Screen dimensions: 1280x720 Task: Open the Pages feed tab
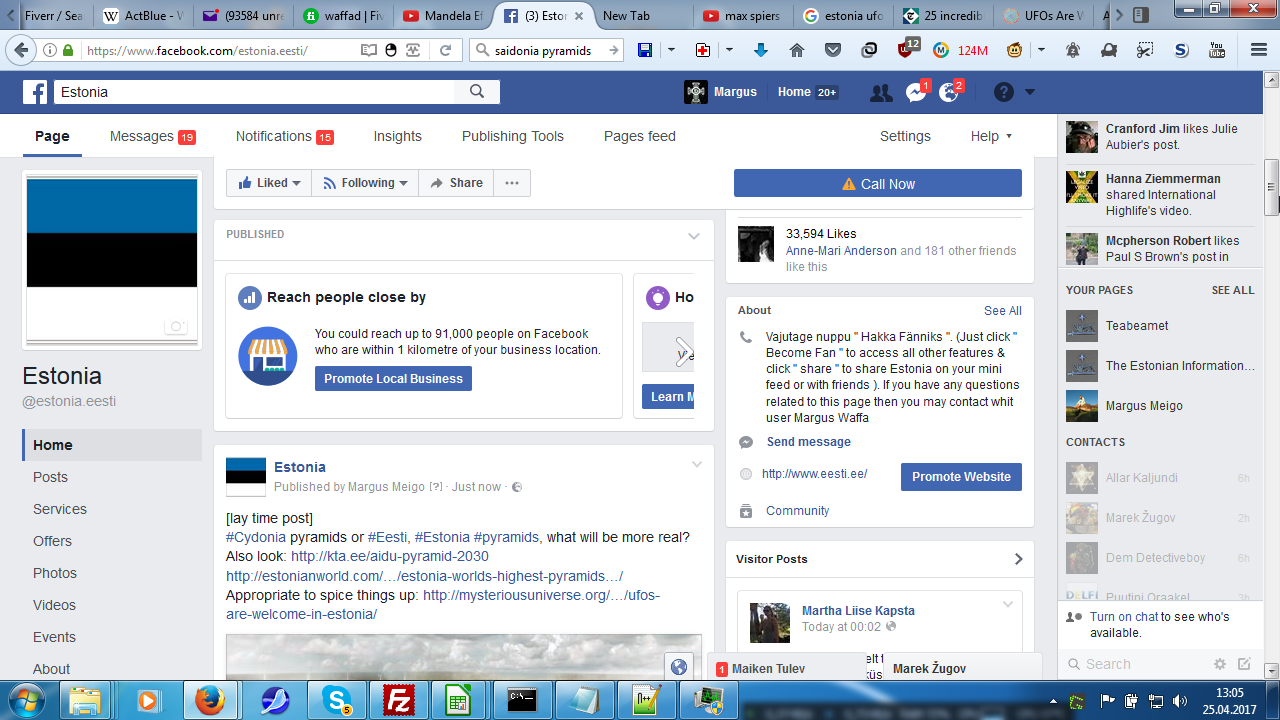coord(640,136)
